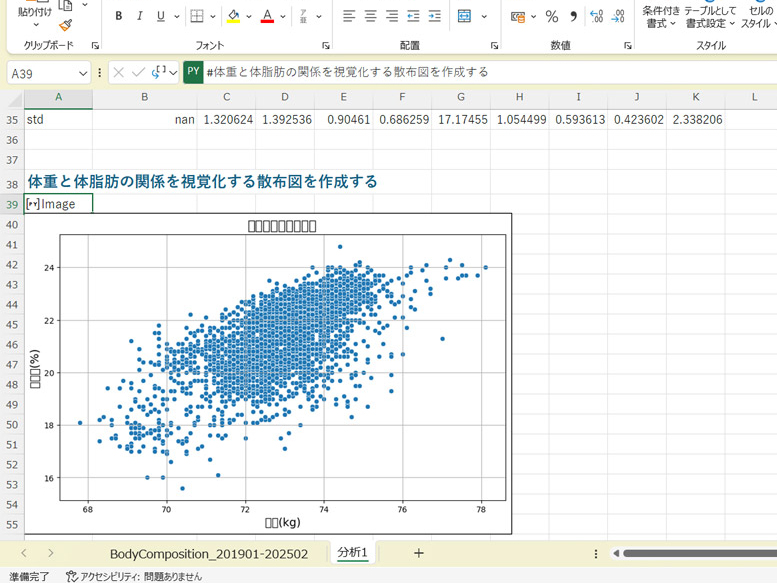The height and width of the screenshot is (583, 777).
Task: Click blue heading text in row 38
Action: coord(202,182)
